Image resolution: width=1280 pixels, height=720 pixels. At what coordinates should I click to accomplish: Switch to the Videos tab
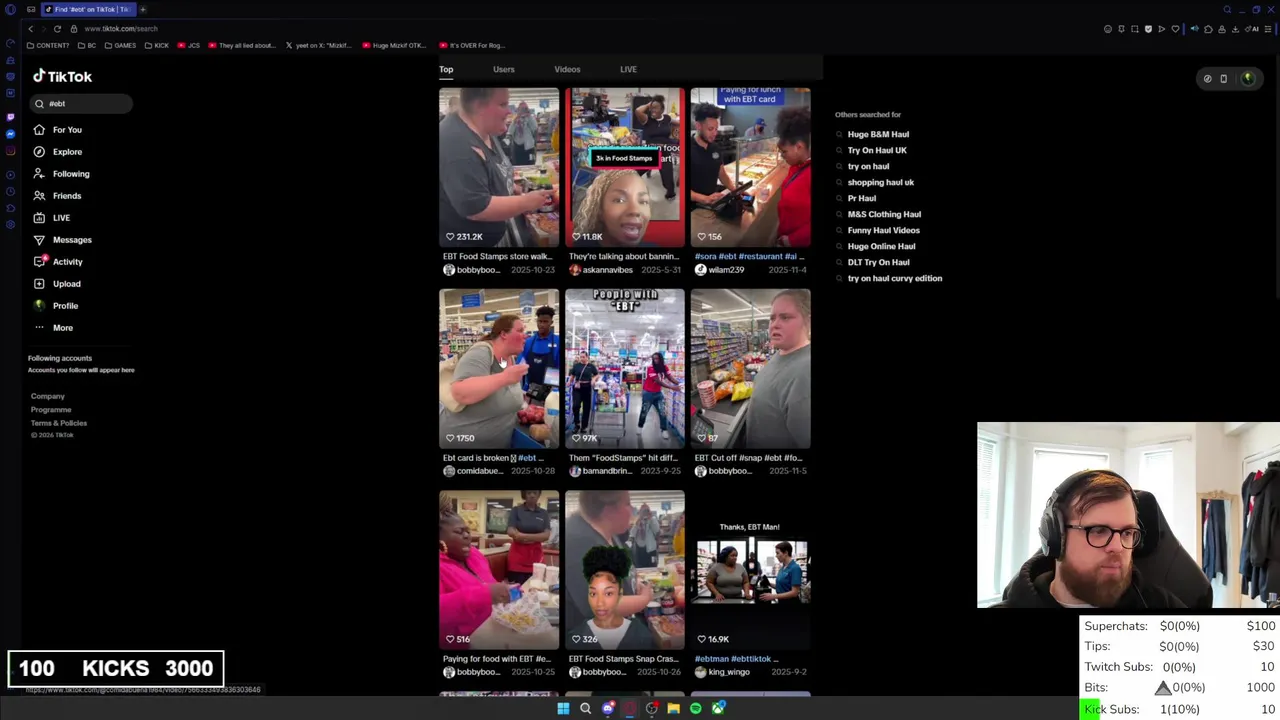[x=567, y=70]
